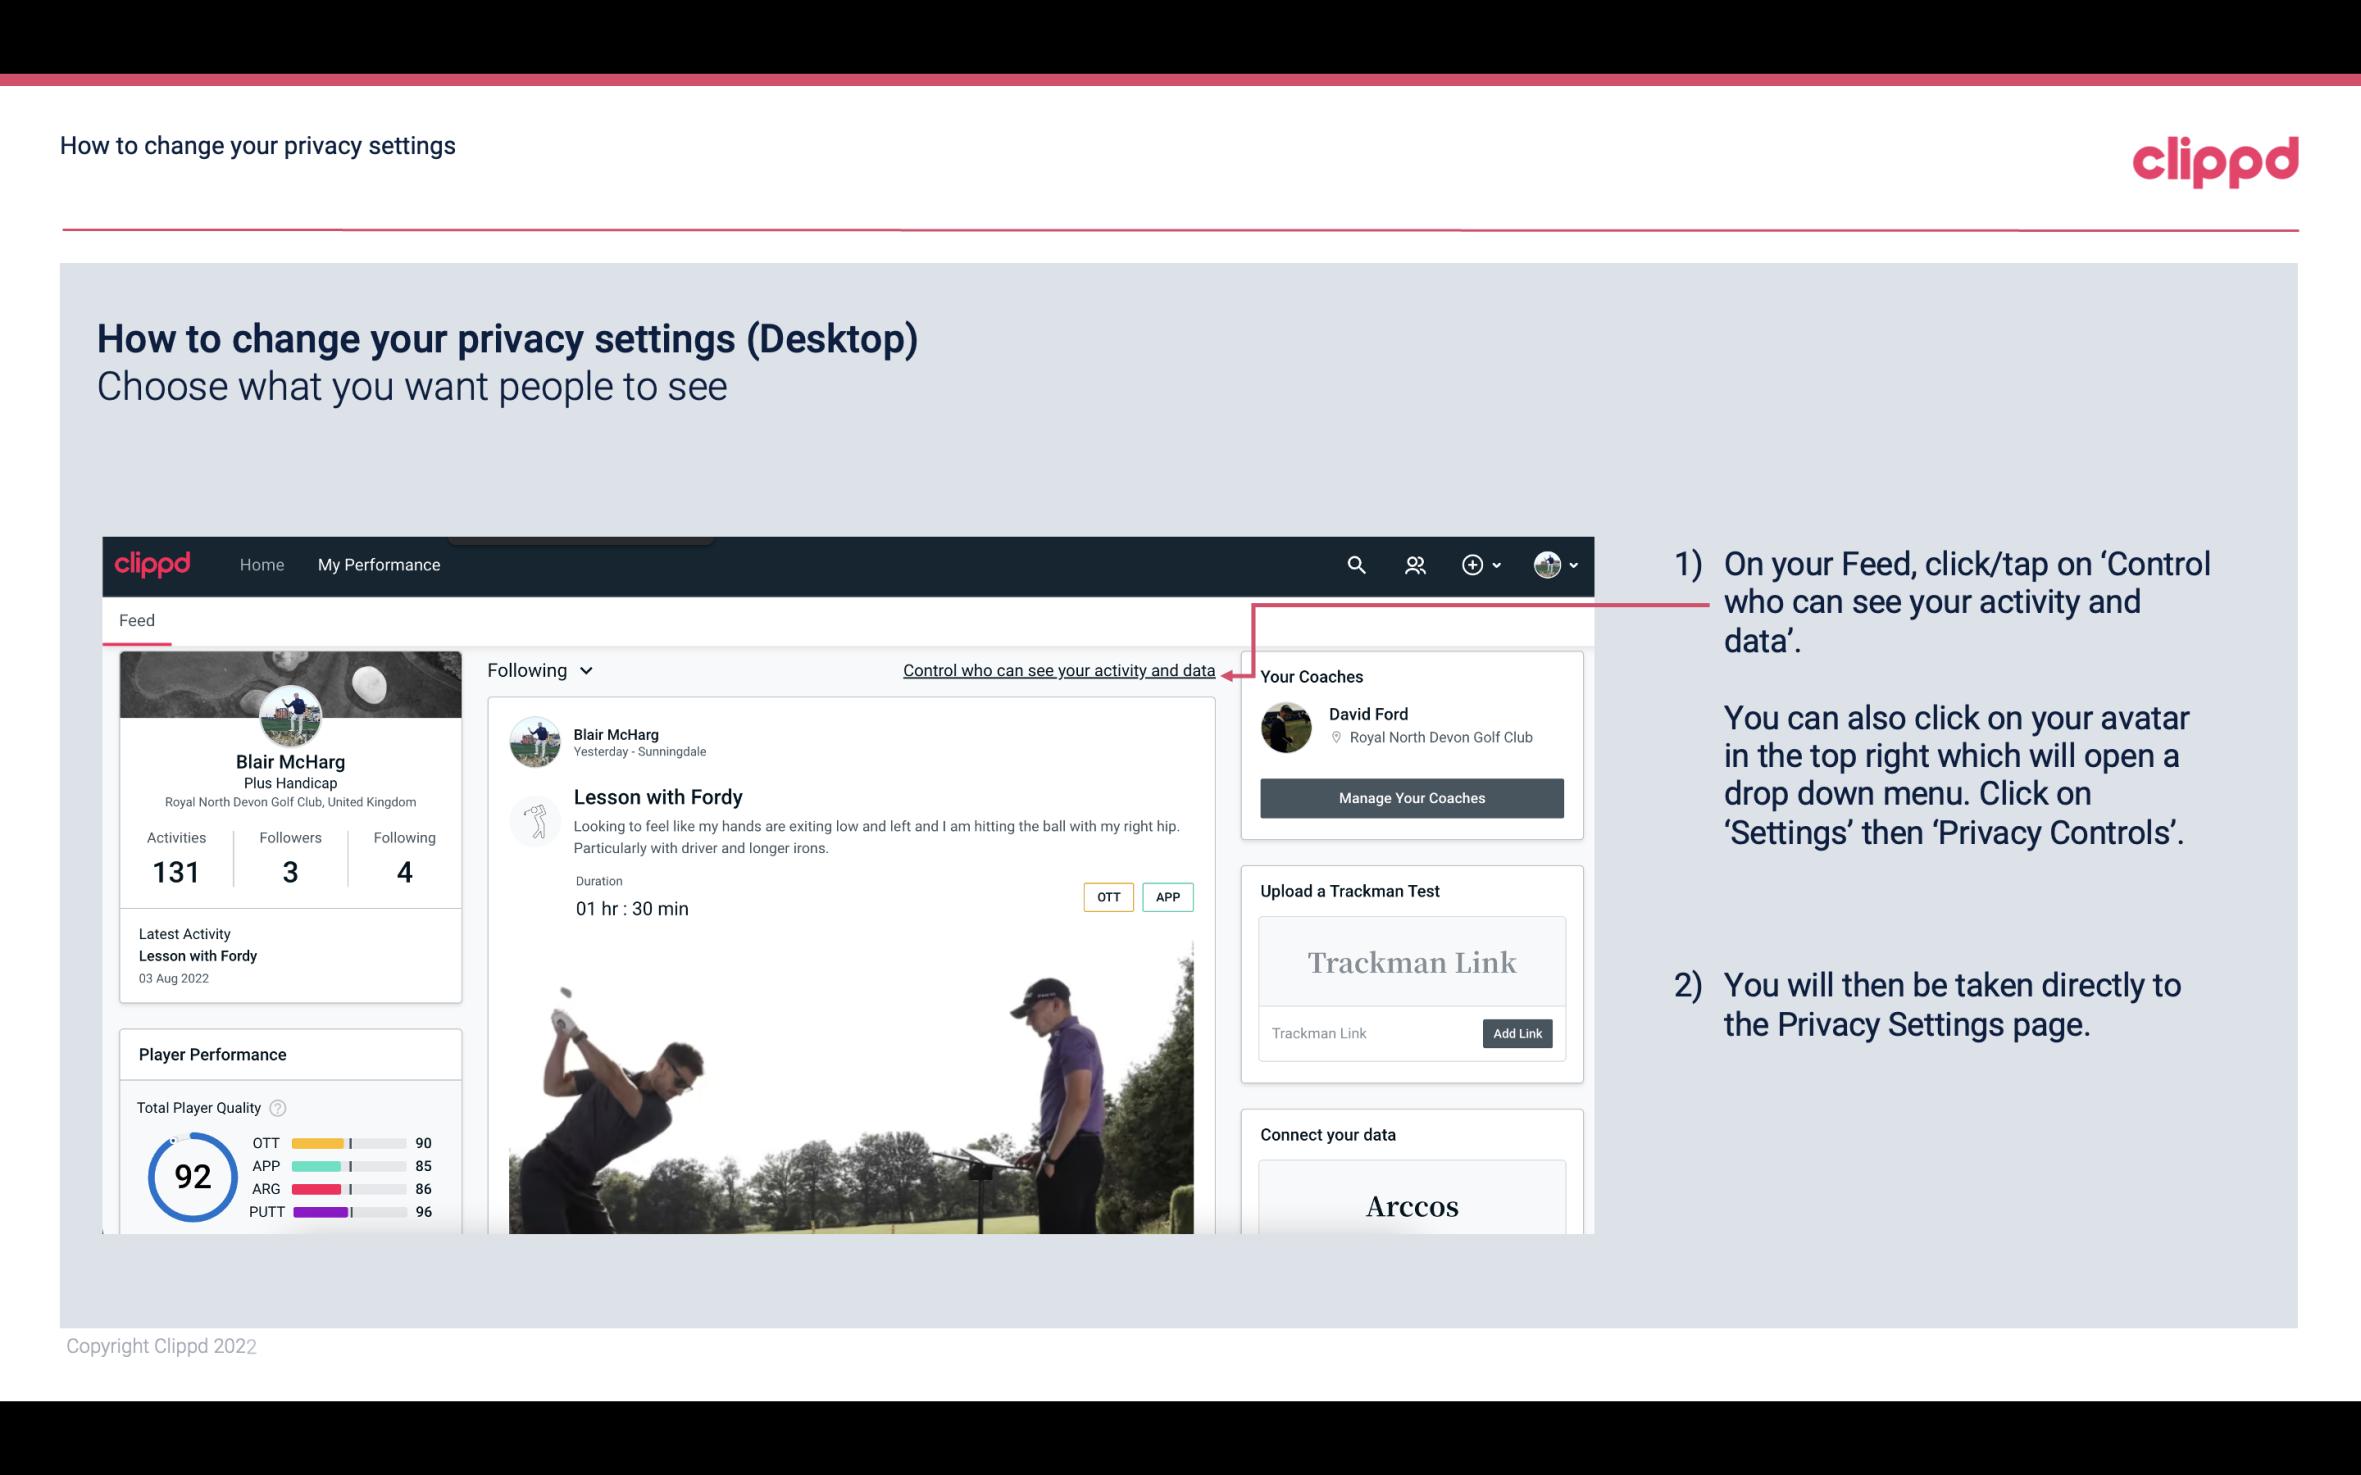Click the user avatar icon top right

click(x=1547, y=562)
